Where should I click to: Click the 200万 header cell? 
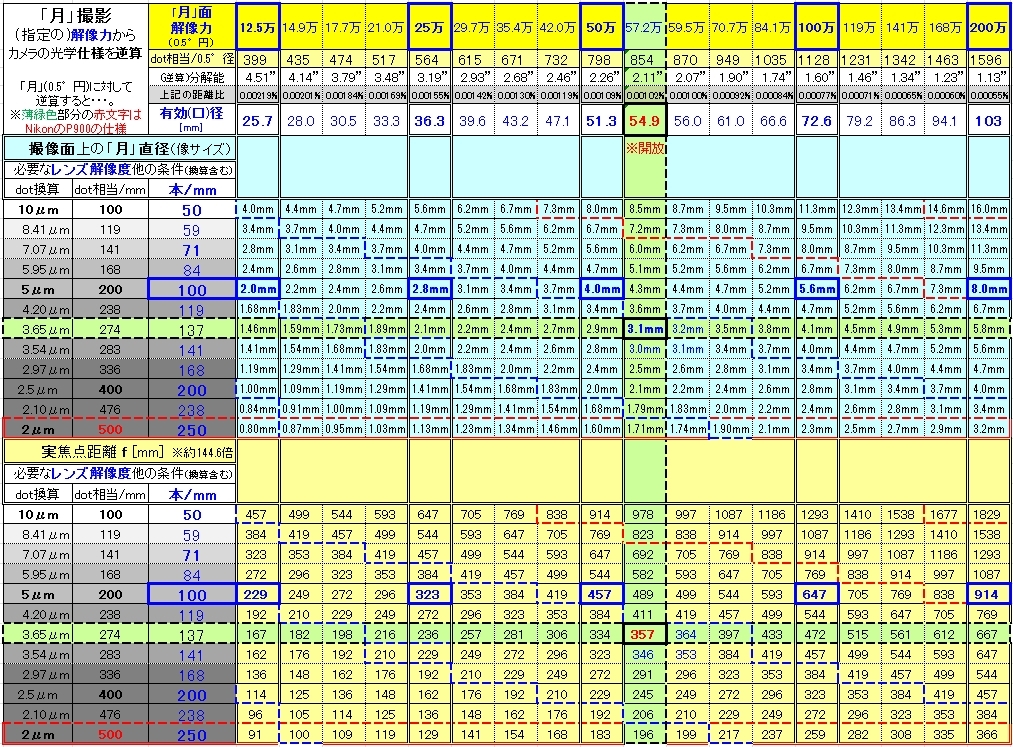click(988, 27)
